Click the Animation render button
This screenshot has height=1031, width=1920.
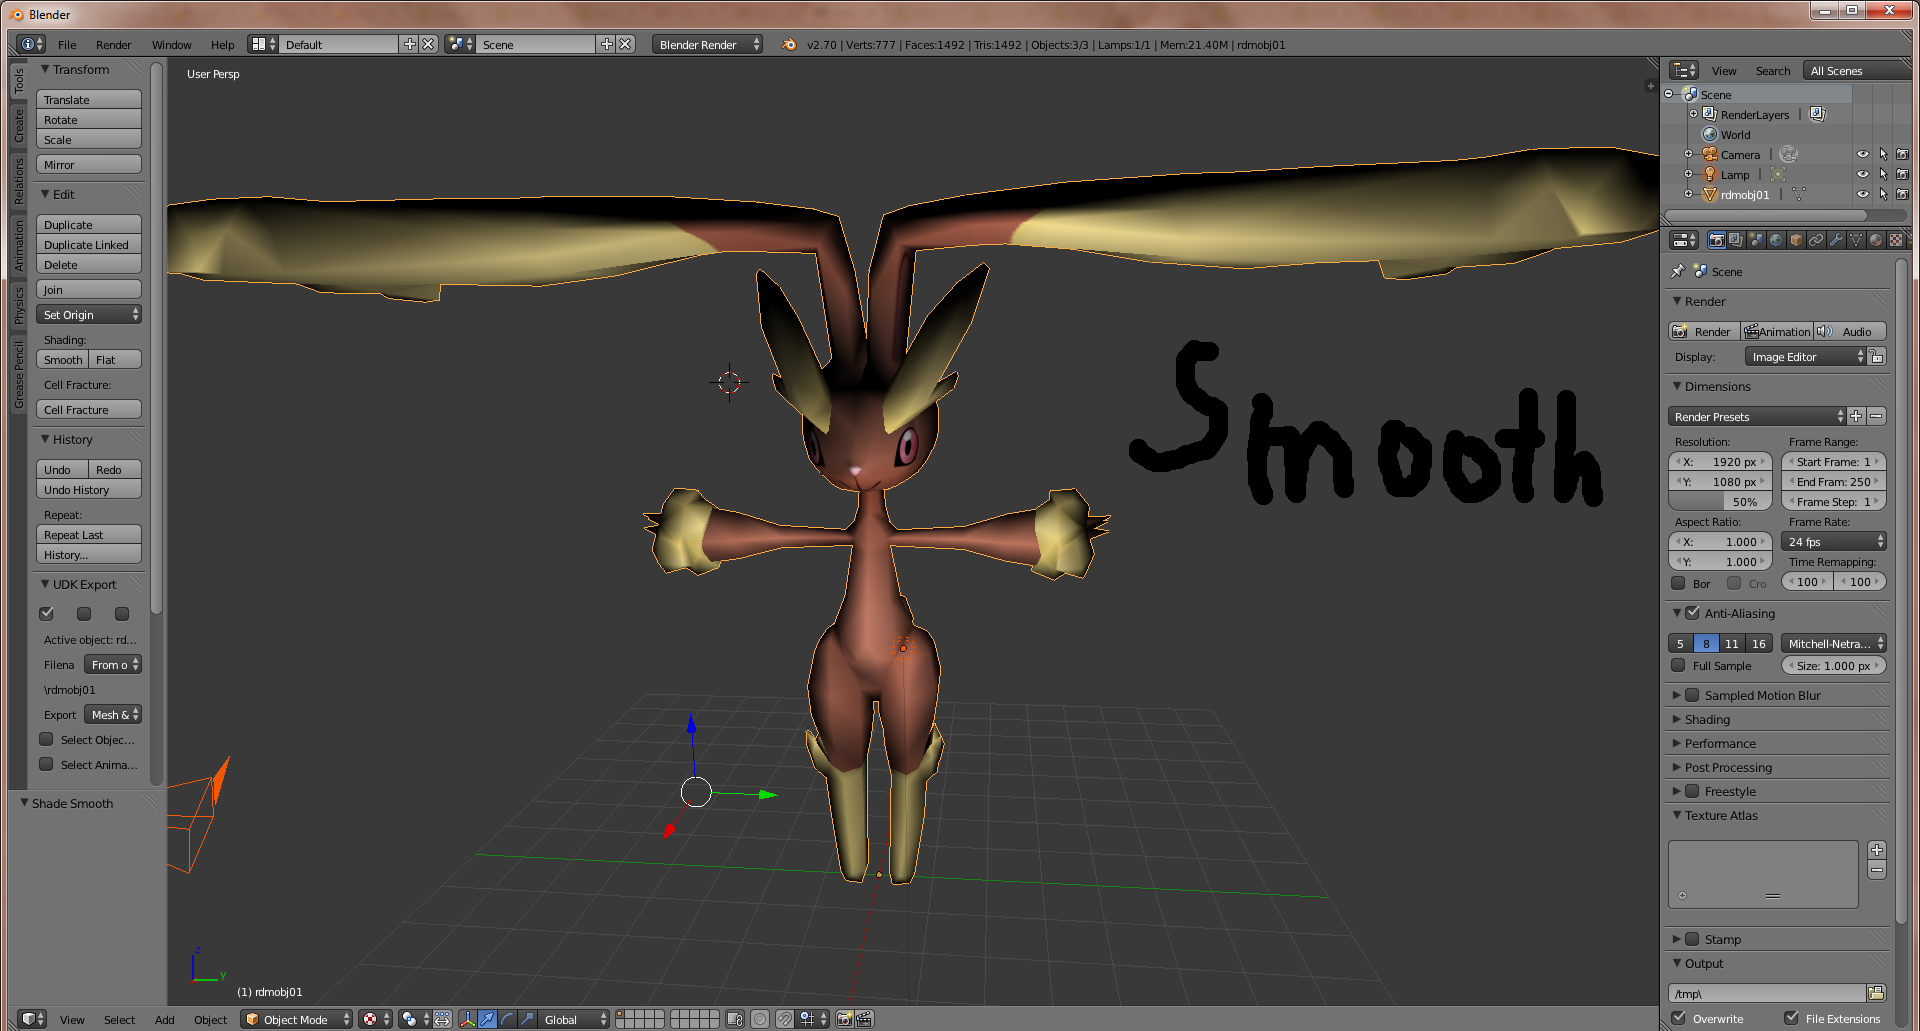(1778, 331)
